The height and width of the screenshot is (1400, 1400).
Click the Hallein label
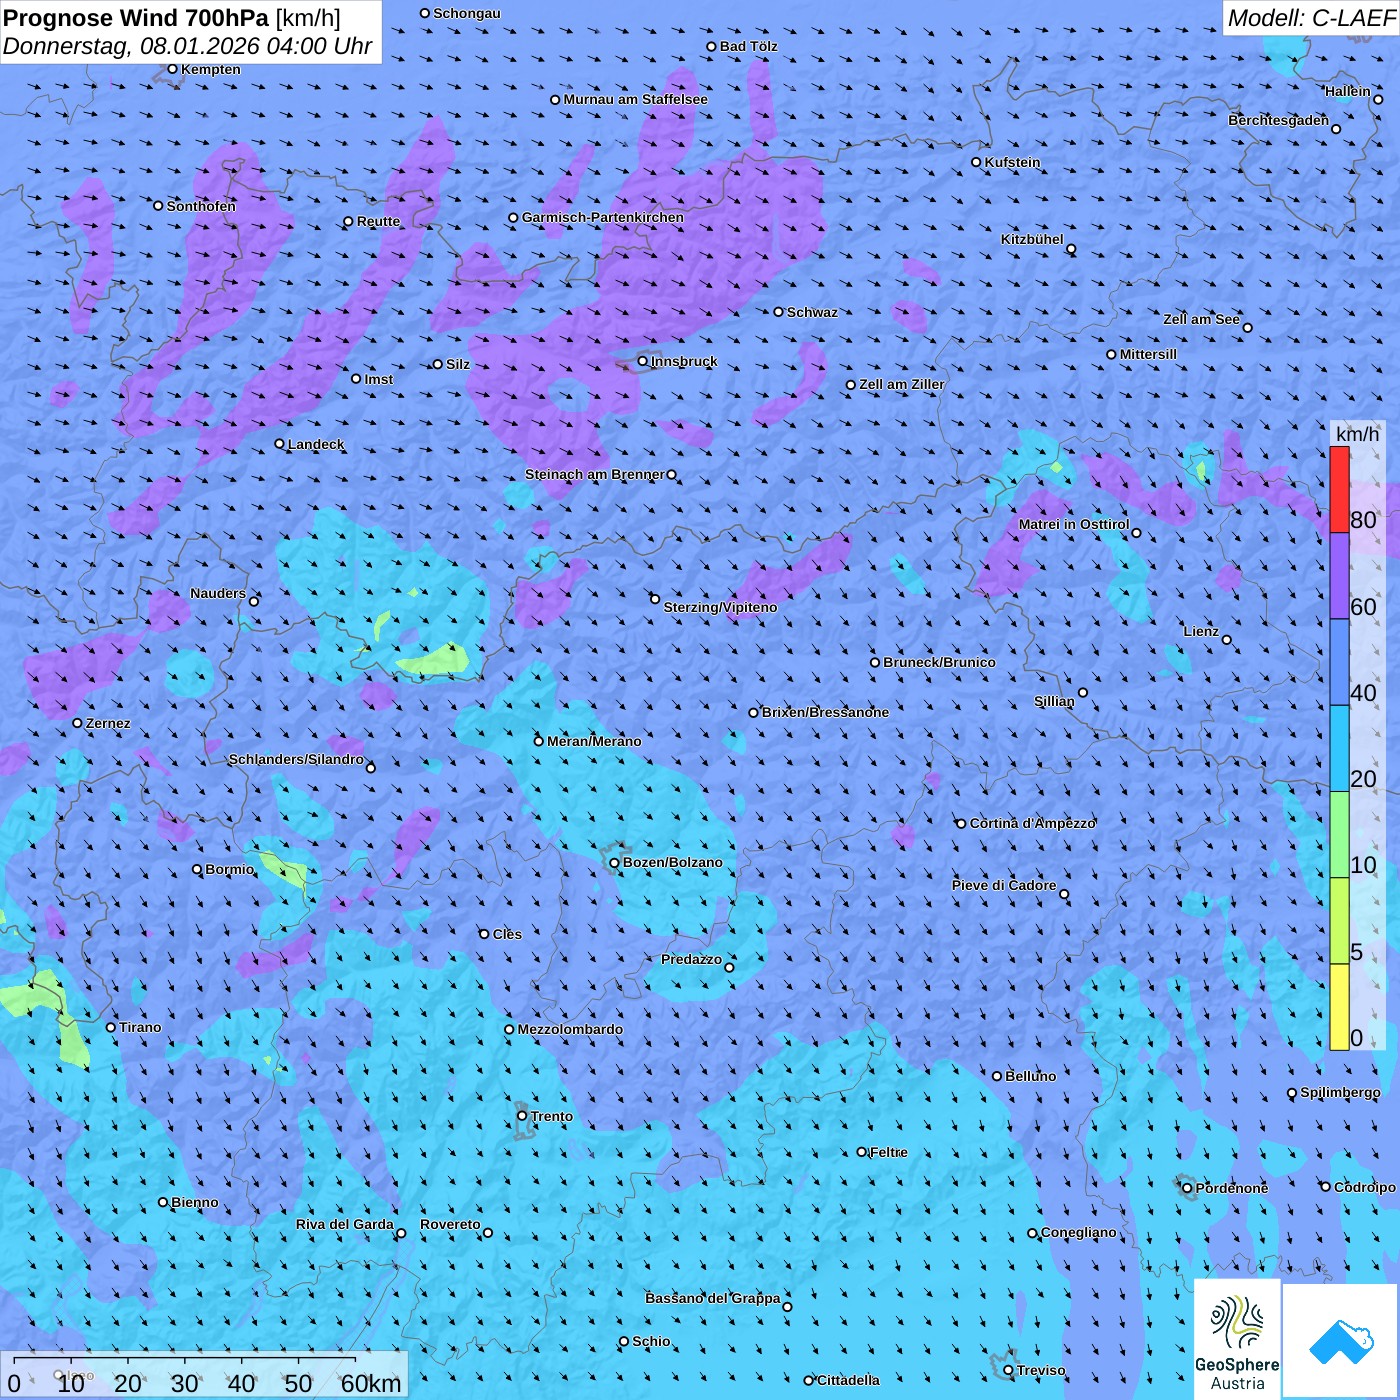click(1348, 91)
